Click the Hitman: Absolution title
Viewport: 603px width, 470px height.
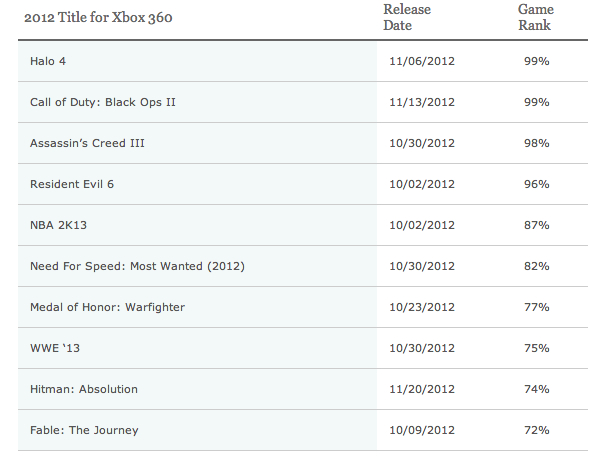pos(84,389)
